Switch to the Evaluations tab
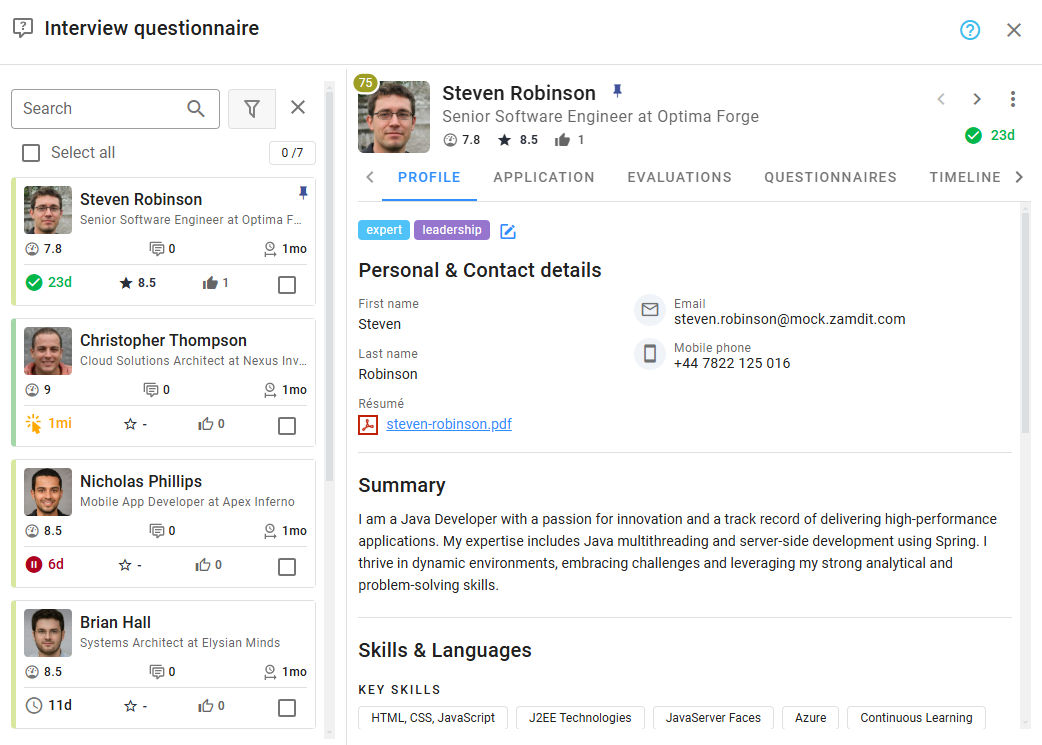This screenshot has height=745, width=1042. click(679, 177)
